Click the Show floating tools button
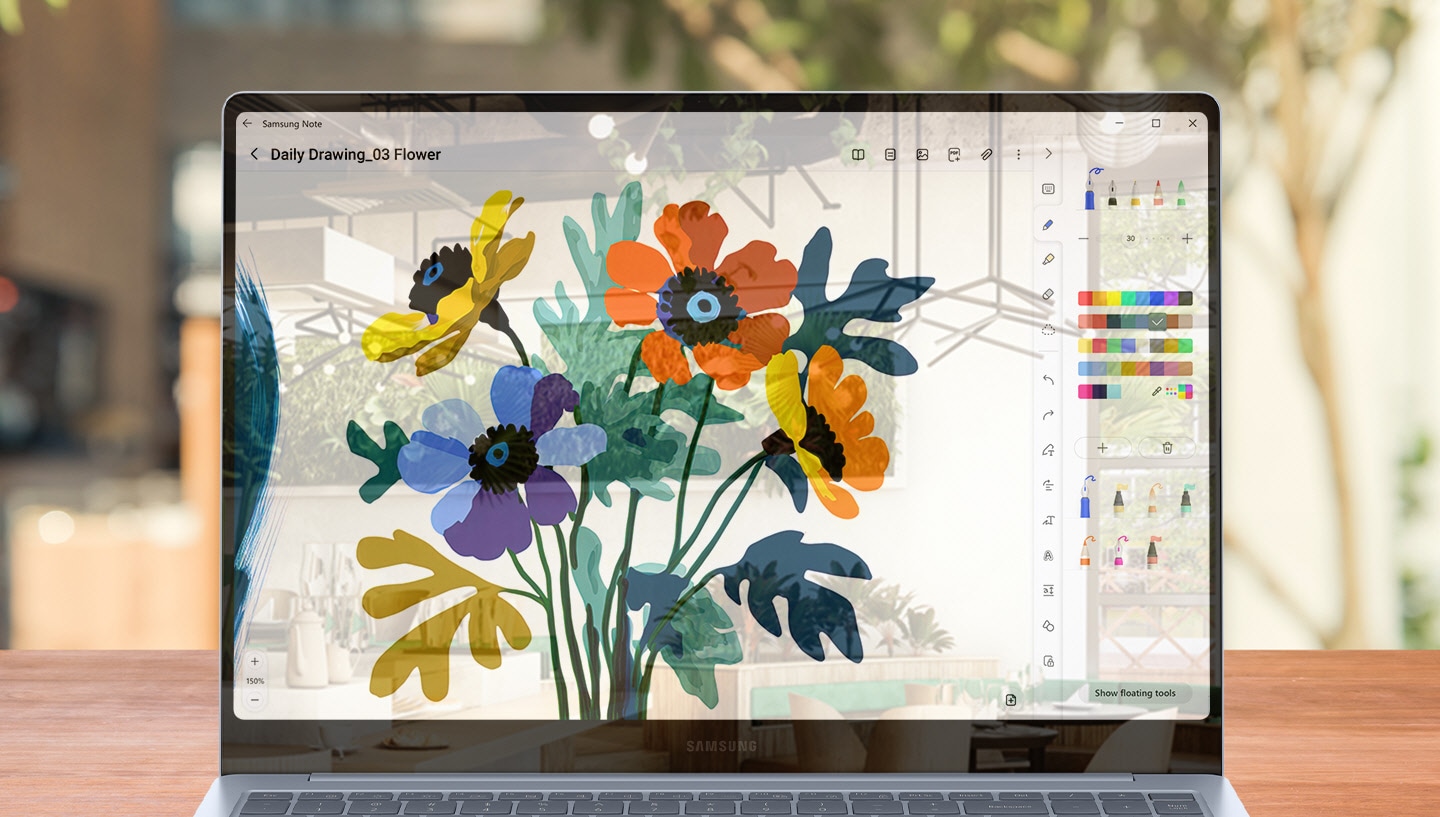Image resolution: width=1440 pixels, height=817 pixels. tap(1134, 693)
